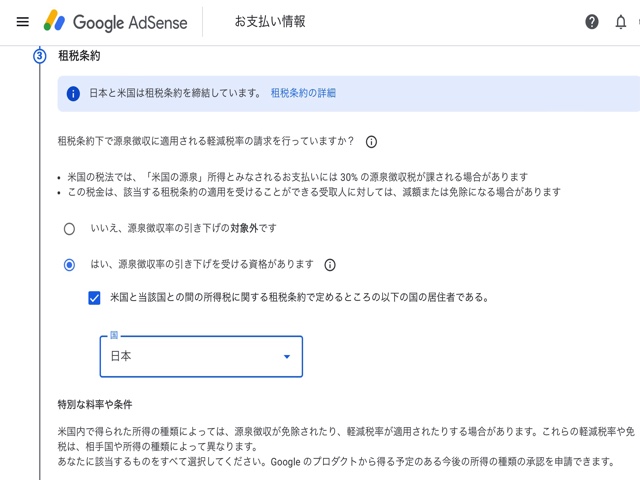Click the step 3 number circle
This screenshot has height=480, width=640.
pyautogui.click(x=40, y=56)
